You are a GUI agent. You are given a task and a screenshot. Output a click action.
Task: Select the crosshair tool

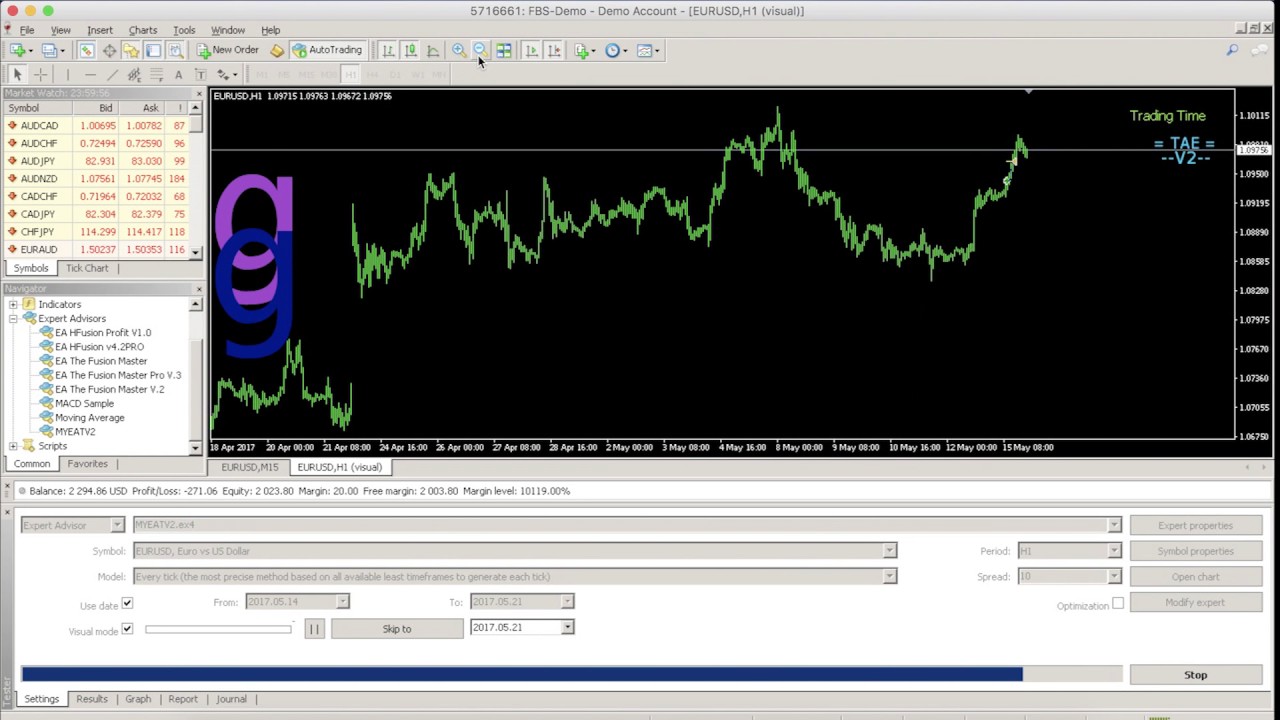pos(41,75)
